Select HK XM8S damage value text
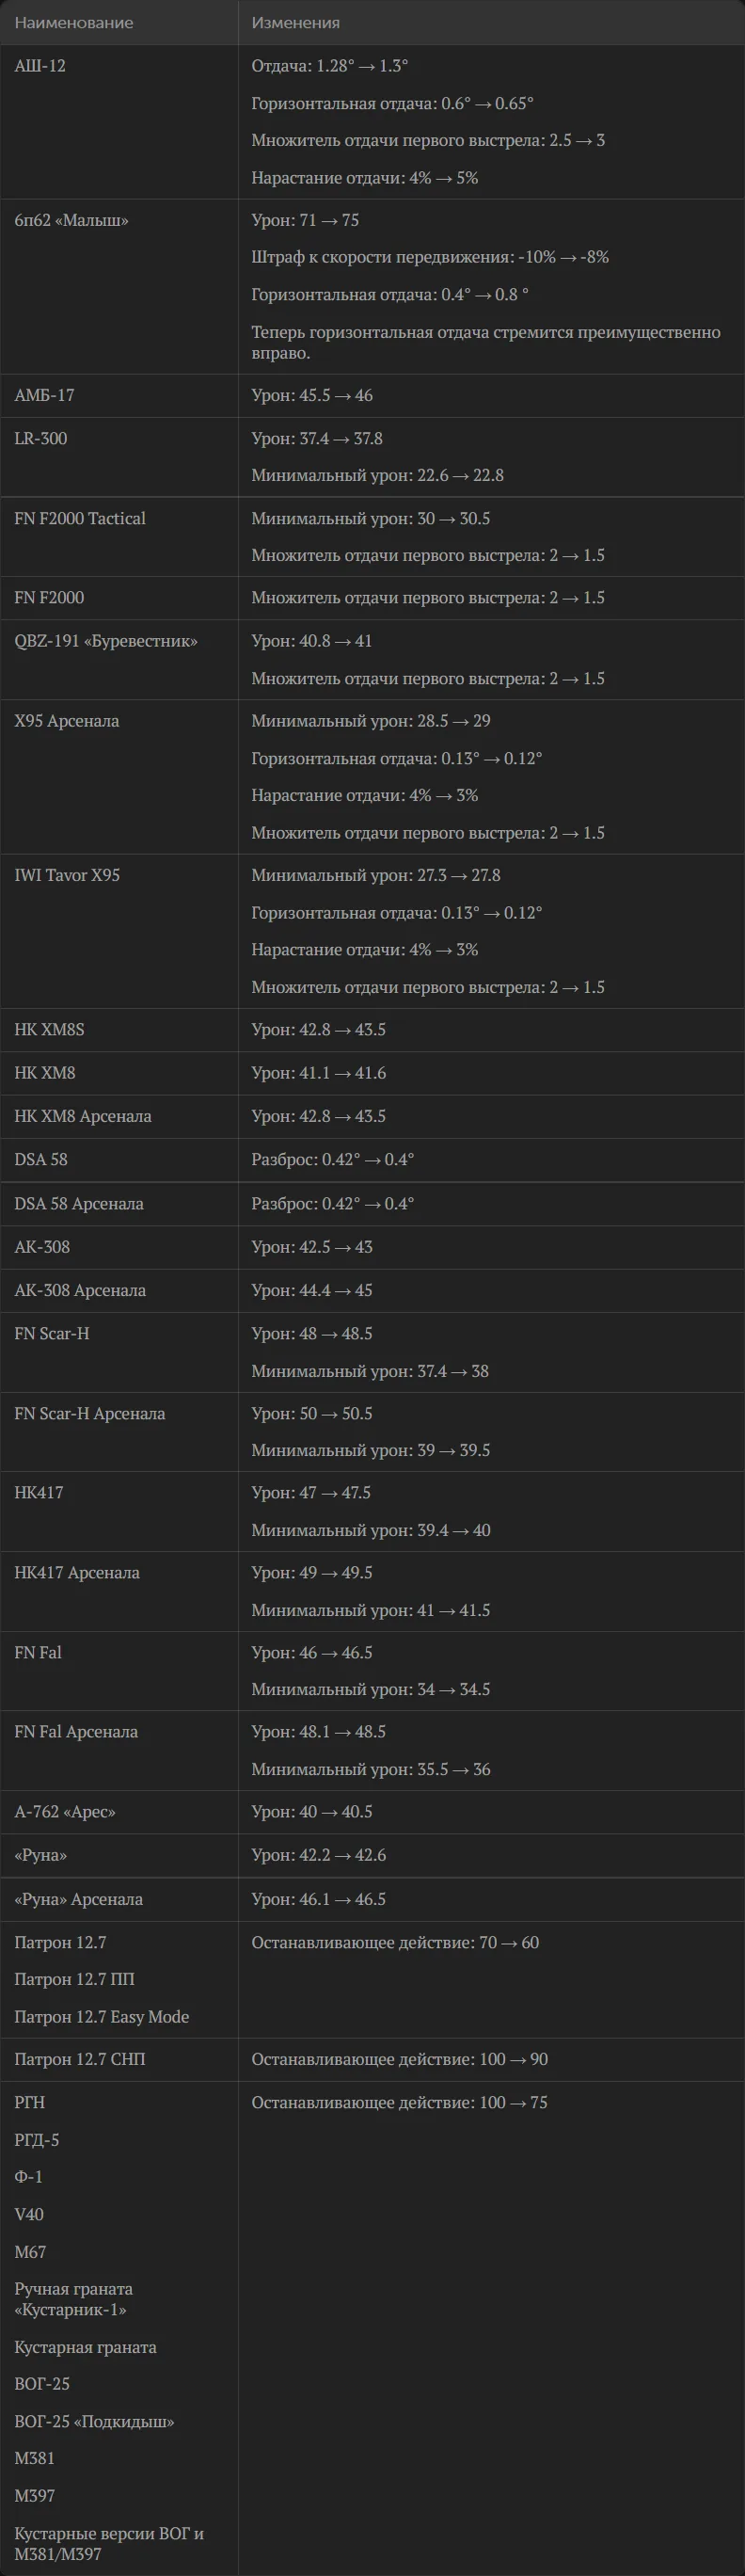The width and height of the screenshot is (745, 2576). pyautogui.click(x=318, y=1030)
